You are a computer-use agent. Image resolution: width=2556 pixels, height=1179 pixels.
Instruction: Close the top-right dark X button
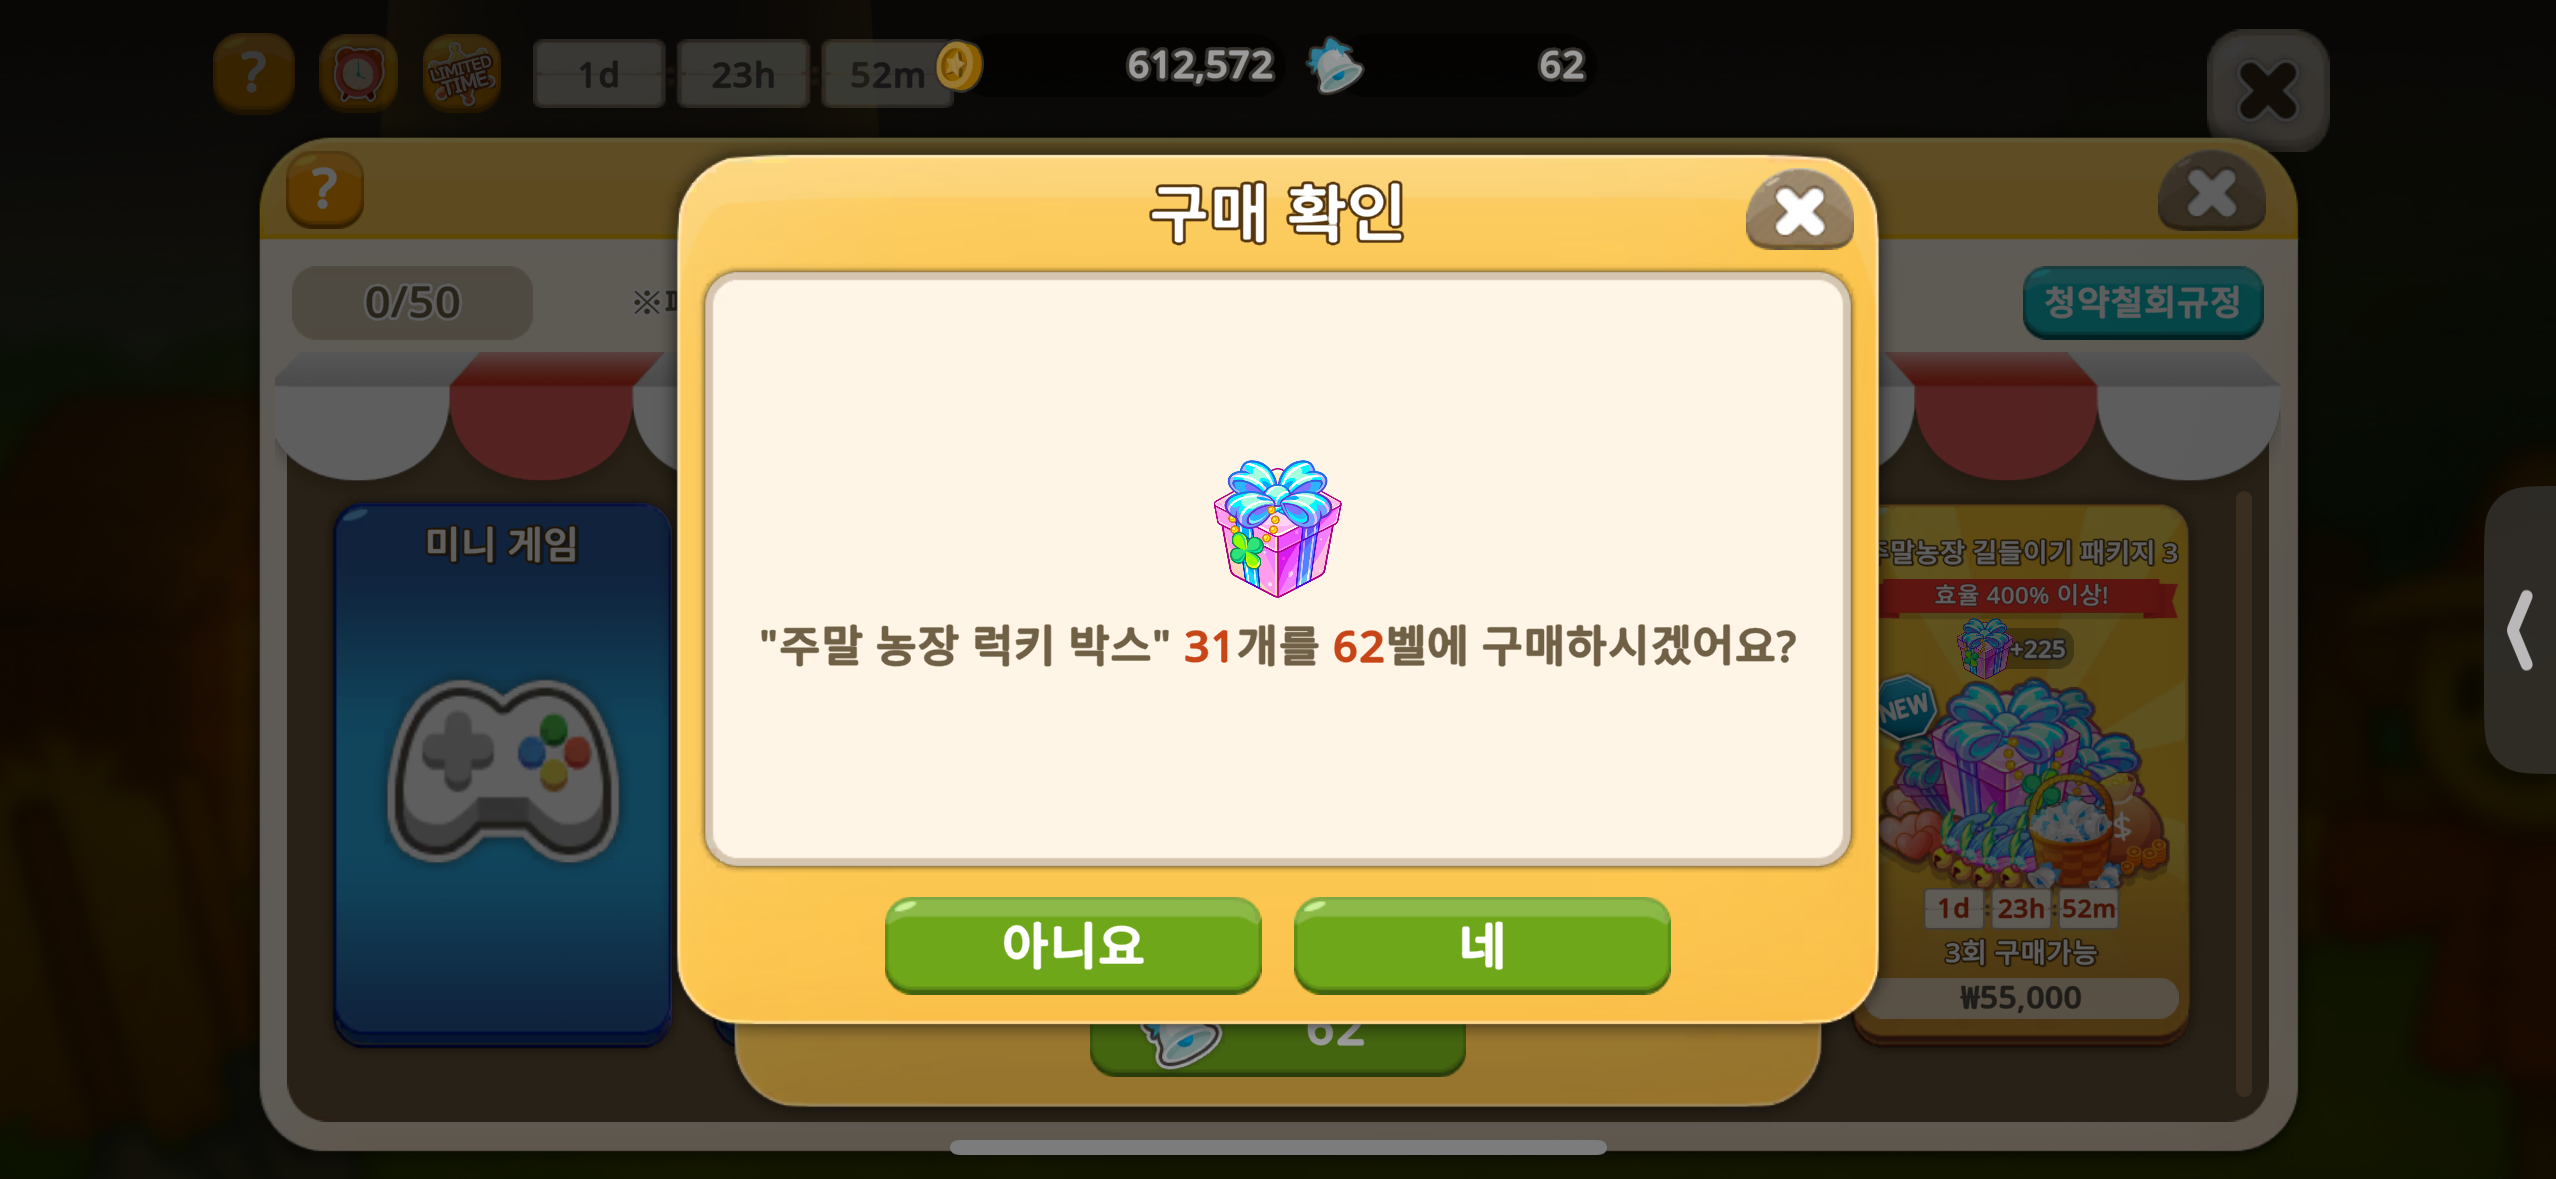coord(2267,91)
